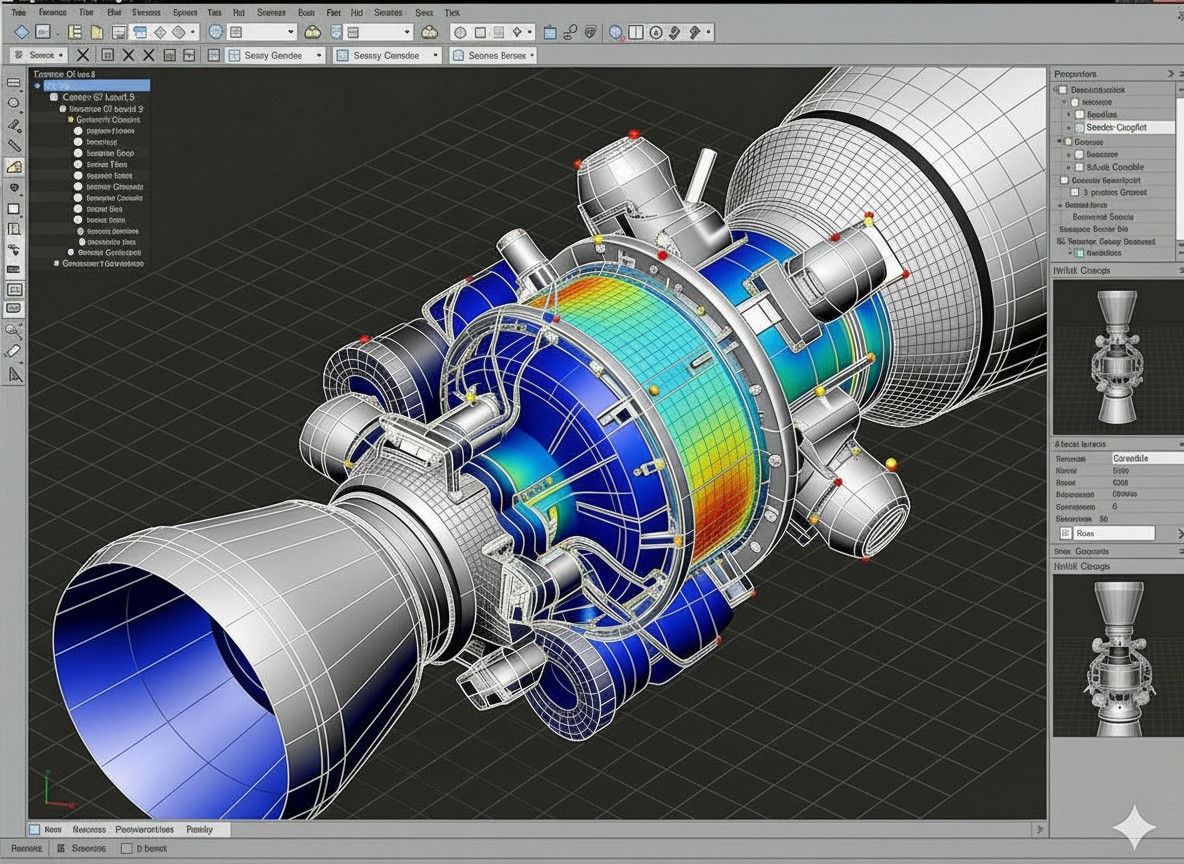Viewport: 1184px width, 864px height.
Task: Select the highlighted yellow wedge tool in the left sidebar
Action: 14,166
